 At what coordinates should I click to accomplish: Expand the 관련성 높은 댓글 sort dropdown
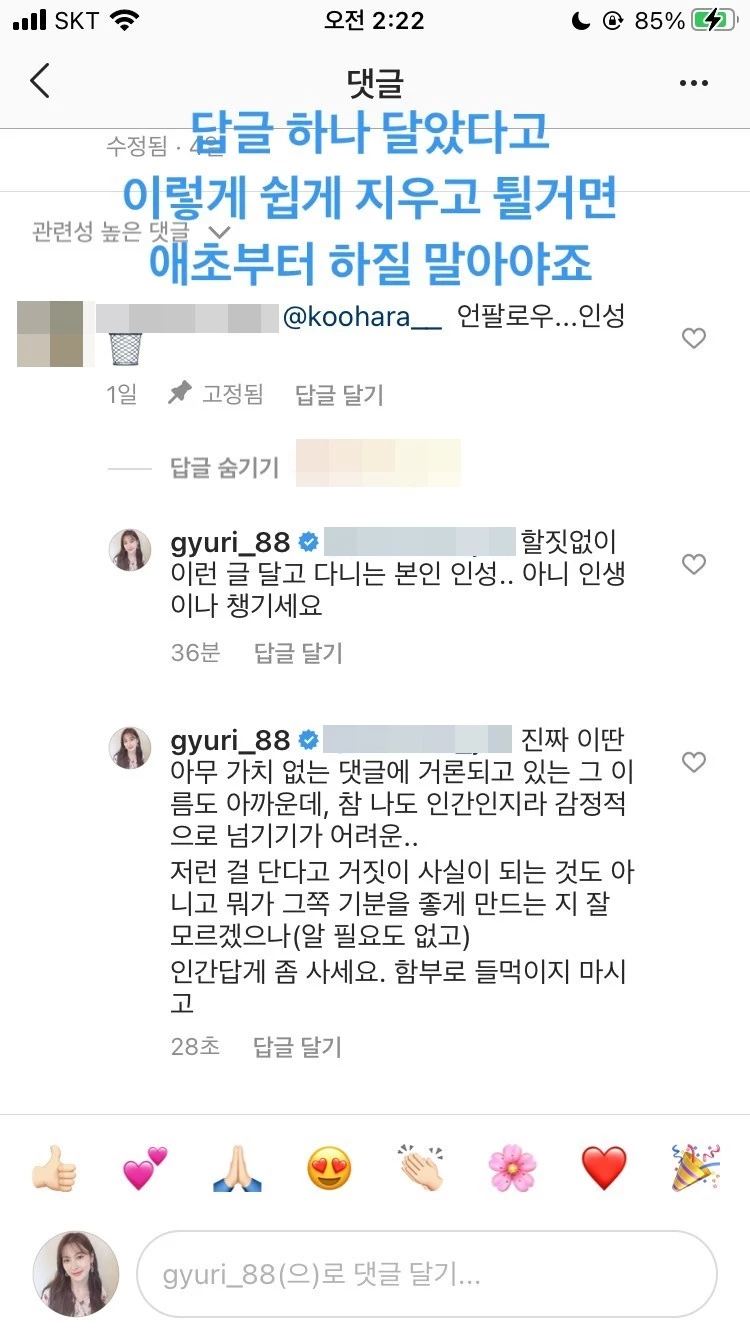pyautogui.click(x=131, y=232)
